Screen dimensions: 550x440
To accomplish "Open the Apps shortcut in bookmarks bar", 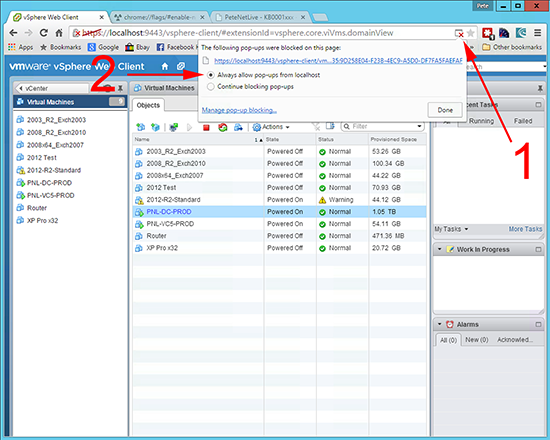I will click(21, 47).
